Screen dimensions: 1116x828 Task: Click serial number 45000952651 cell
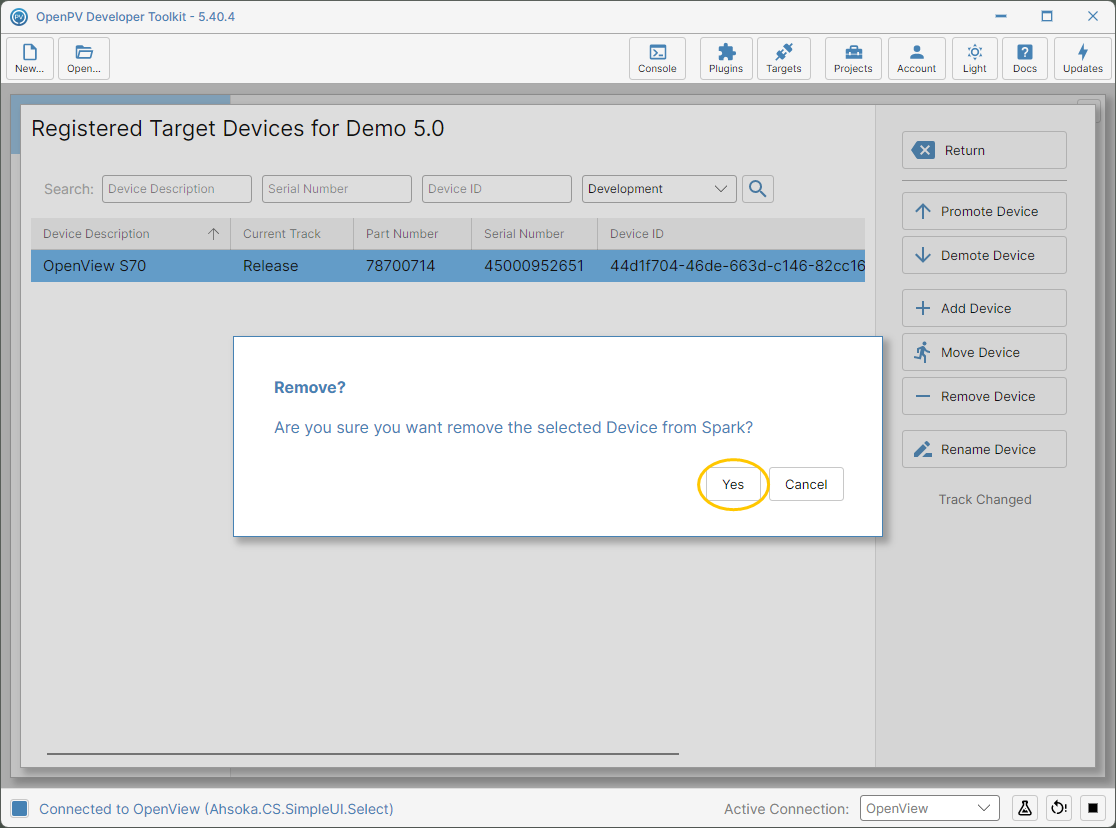coord(534,266)
